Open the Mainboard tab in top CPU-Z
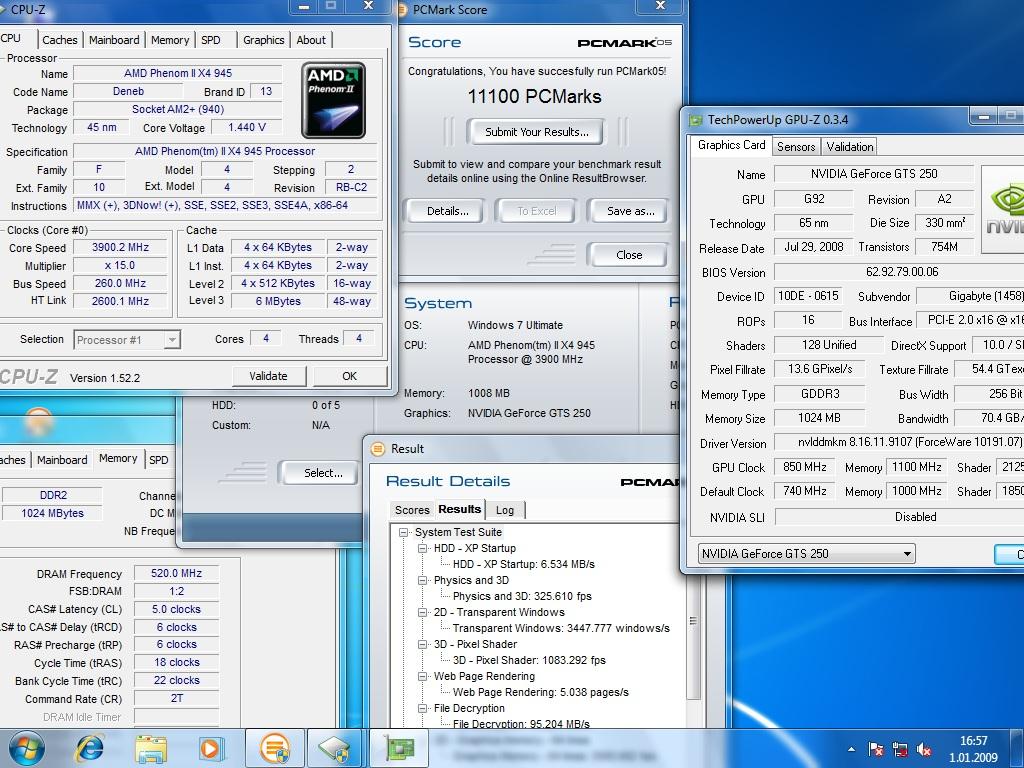The width and height of the screenshot is (1024, 768). (114, 40)
